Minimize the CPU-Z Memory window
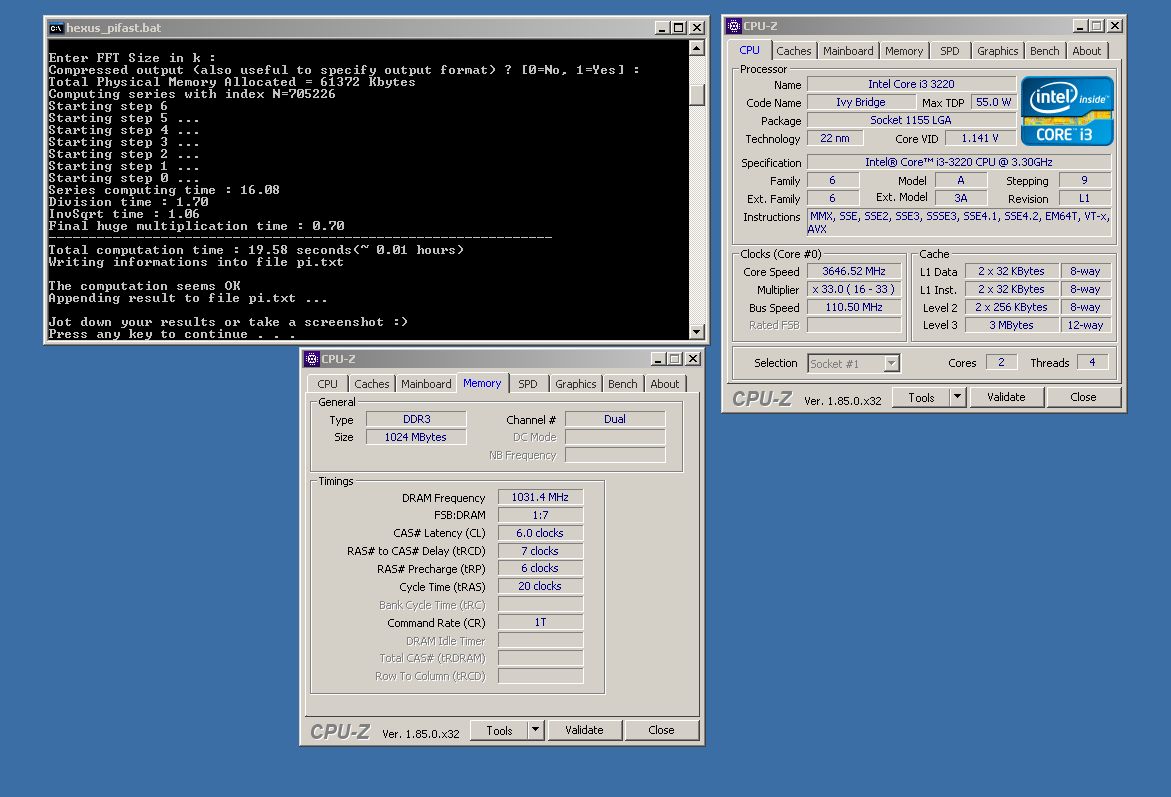The image size is (1171, 797). pyautogui.click(x=658, y=359)
